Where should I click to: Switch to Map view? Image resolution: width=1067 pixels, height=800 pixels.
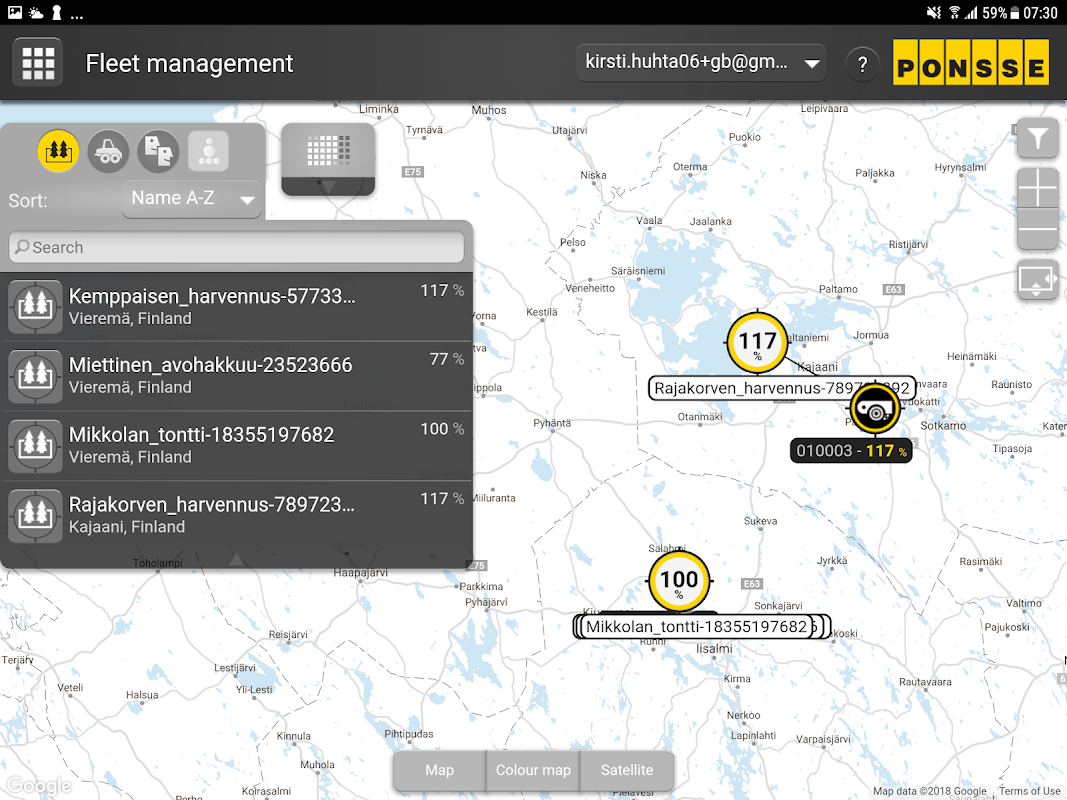coord(440,770)
